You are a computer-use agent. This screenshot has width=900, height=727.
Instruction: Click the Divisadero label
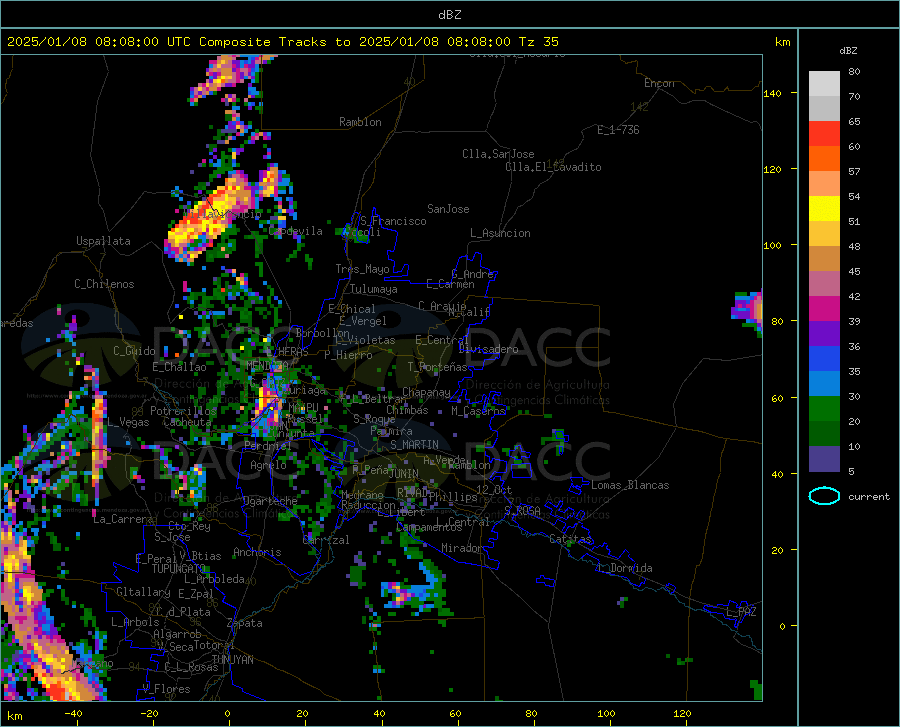488,349
